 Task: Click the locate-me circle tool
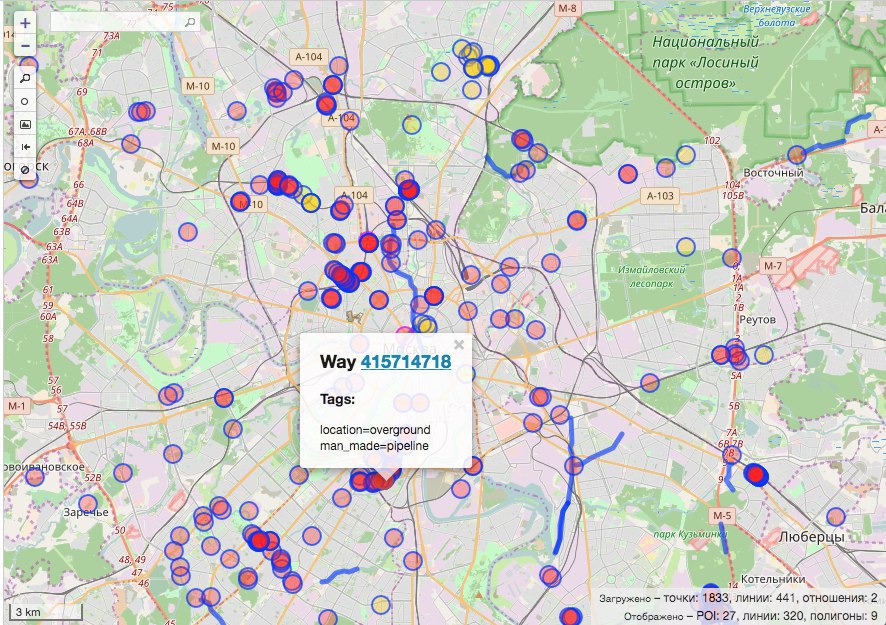[25, 101]
